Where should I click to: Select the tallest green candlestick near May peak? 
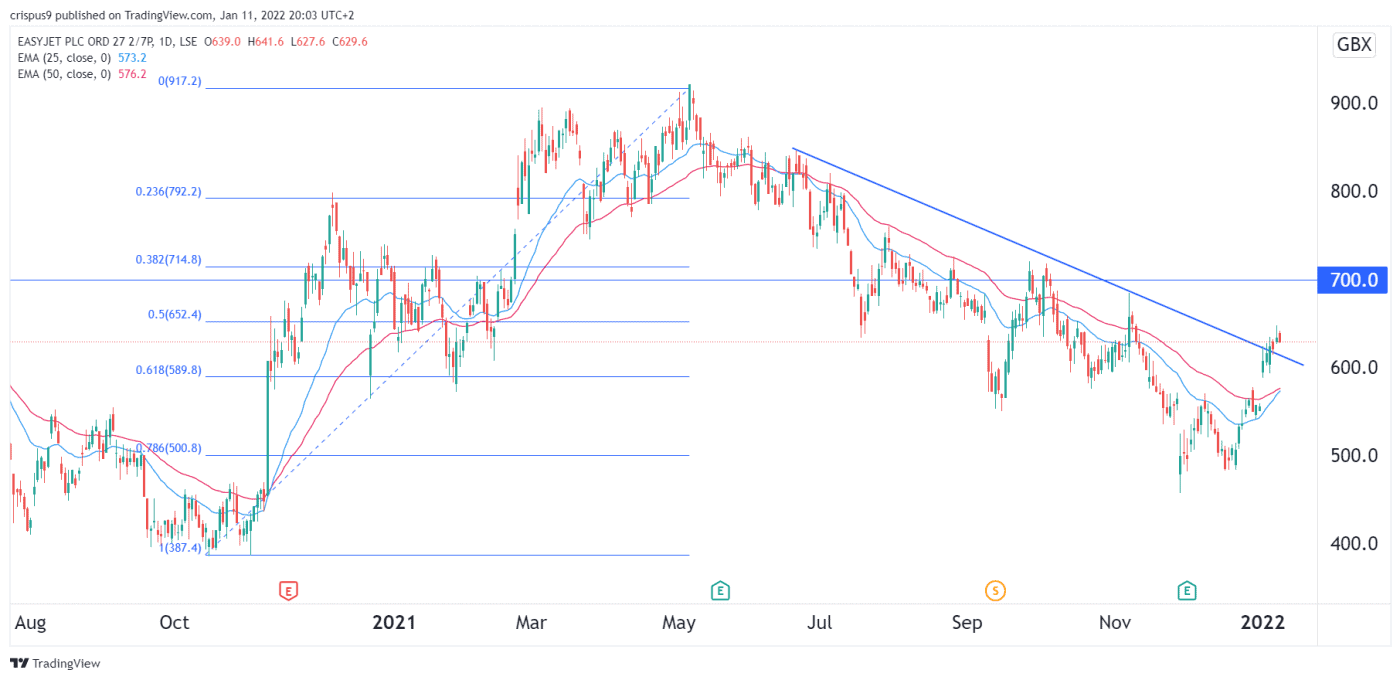(x=689, y=105)
